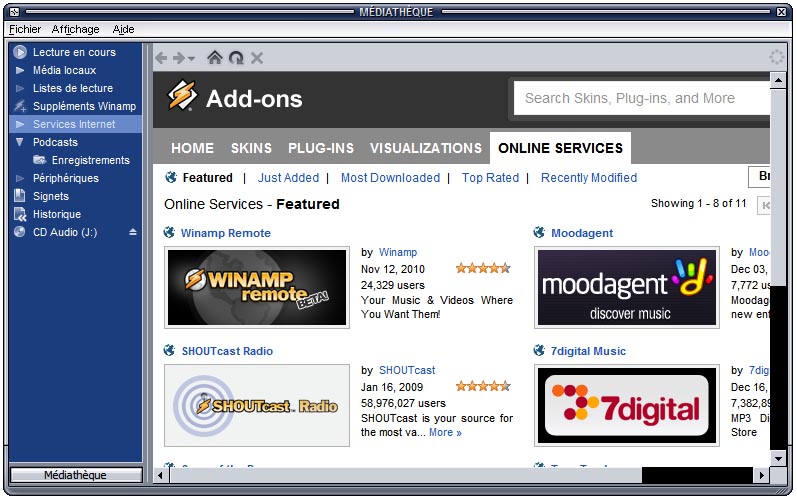Click the Médiathèque button at bottom left
797x502 pixels.
coord(75,475)
